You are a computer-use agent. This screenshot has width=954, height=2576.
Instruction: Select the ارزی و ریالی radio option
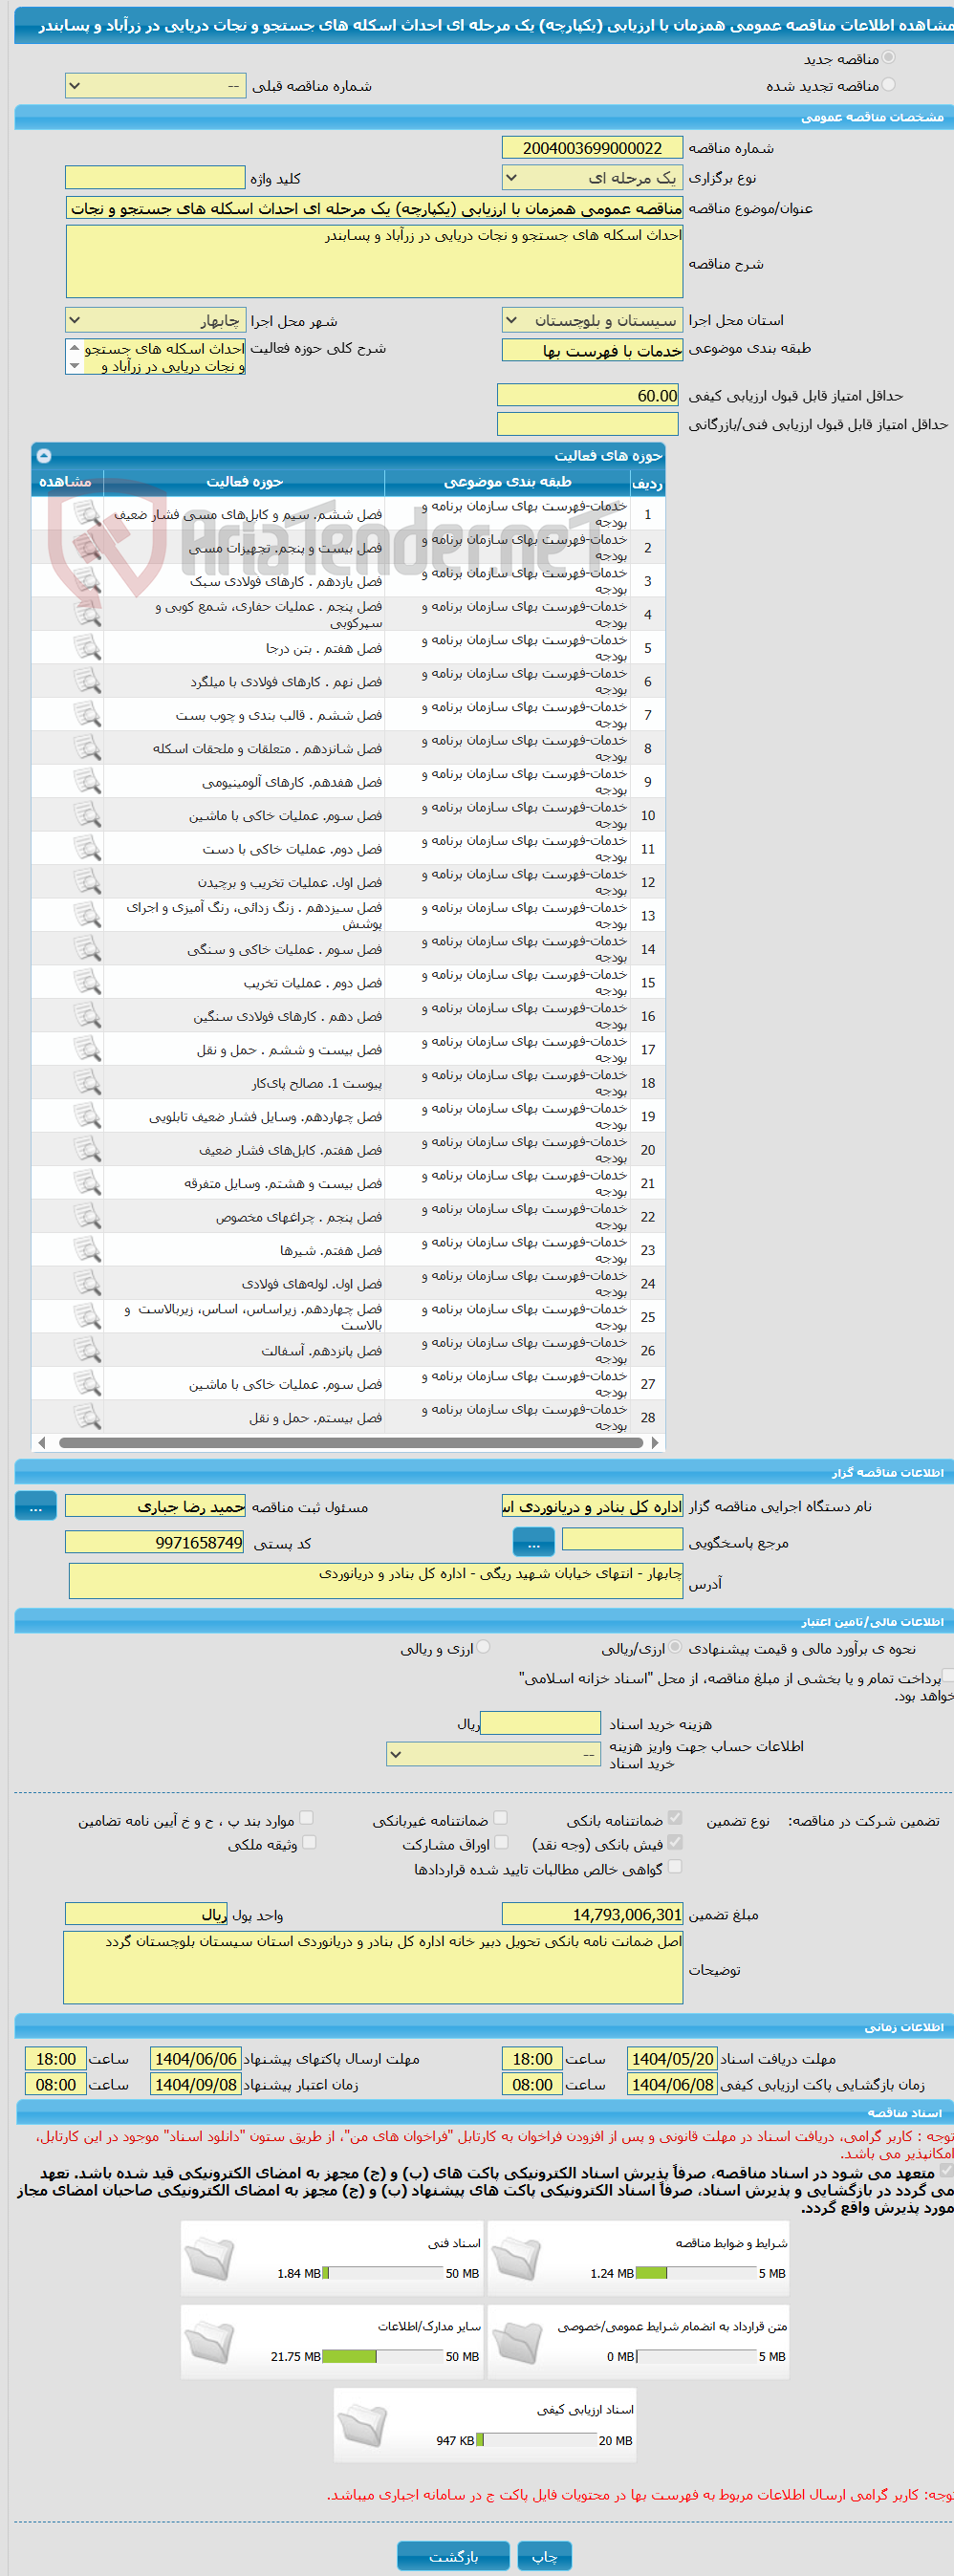click(484, 1647)
